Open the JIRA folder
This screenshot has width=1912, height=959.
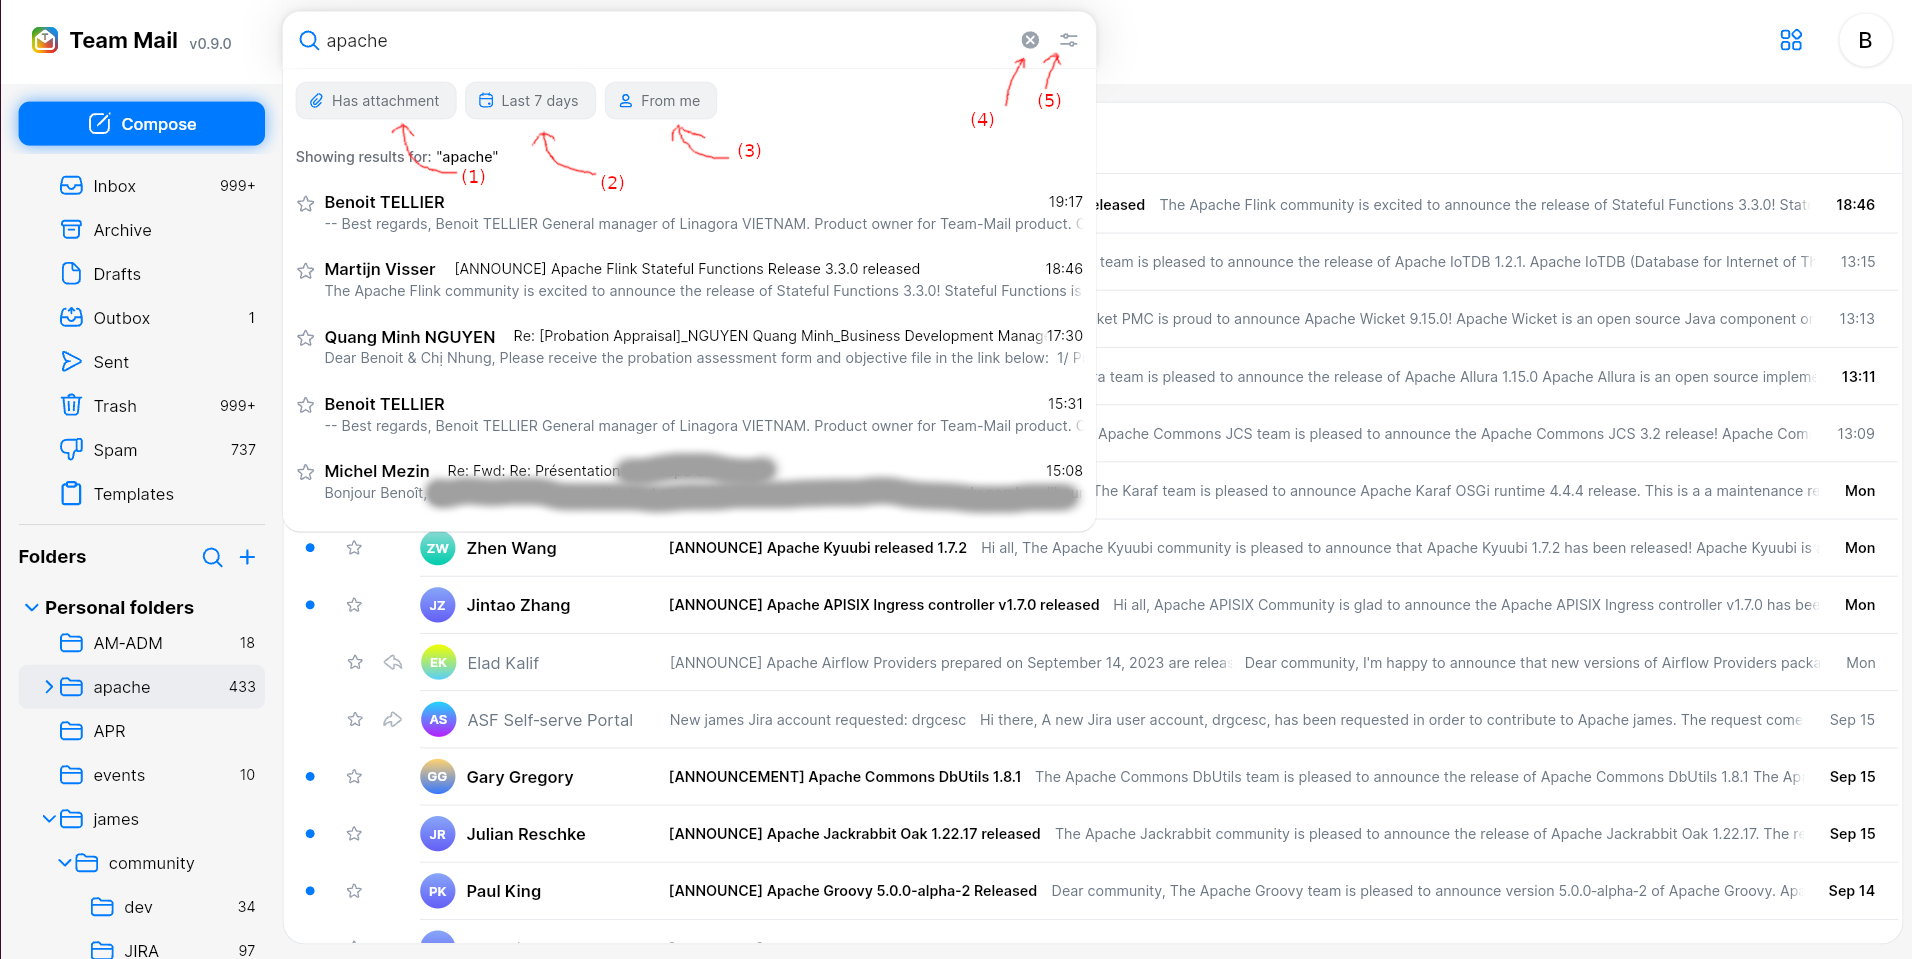tap(142, 950)
